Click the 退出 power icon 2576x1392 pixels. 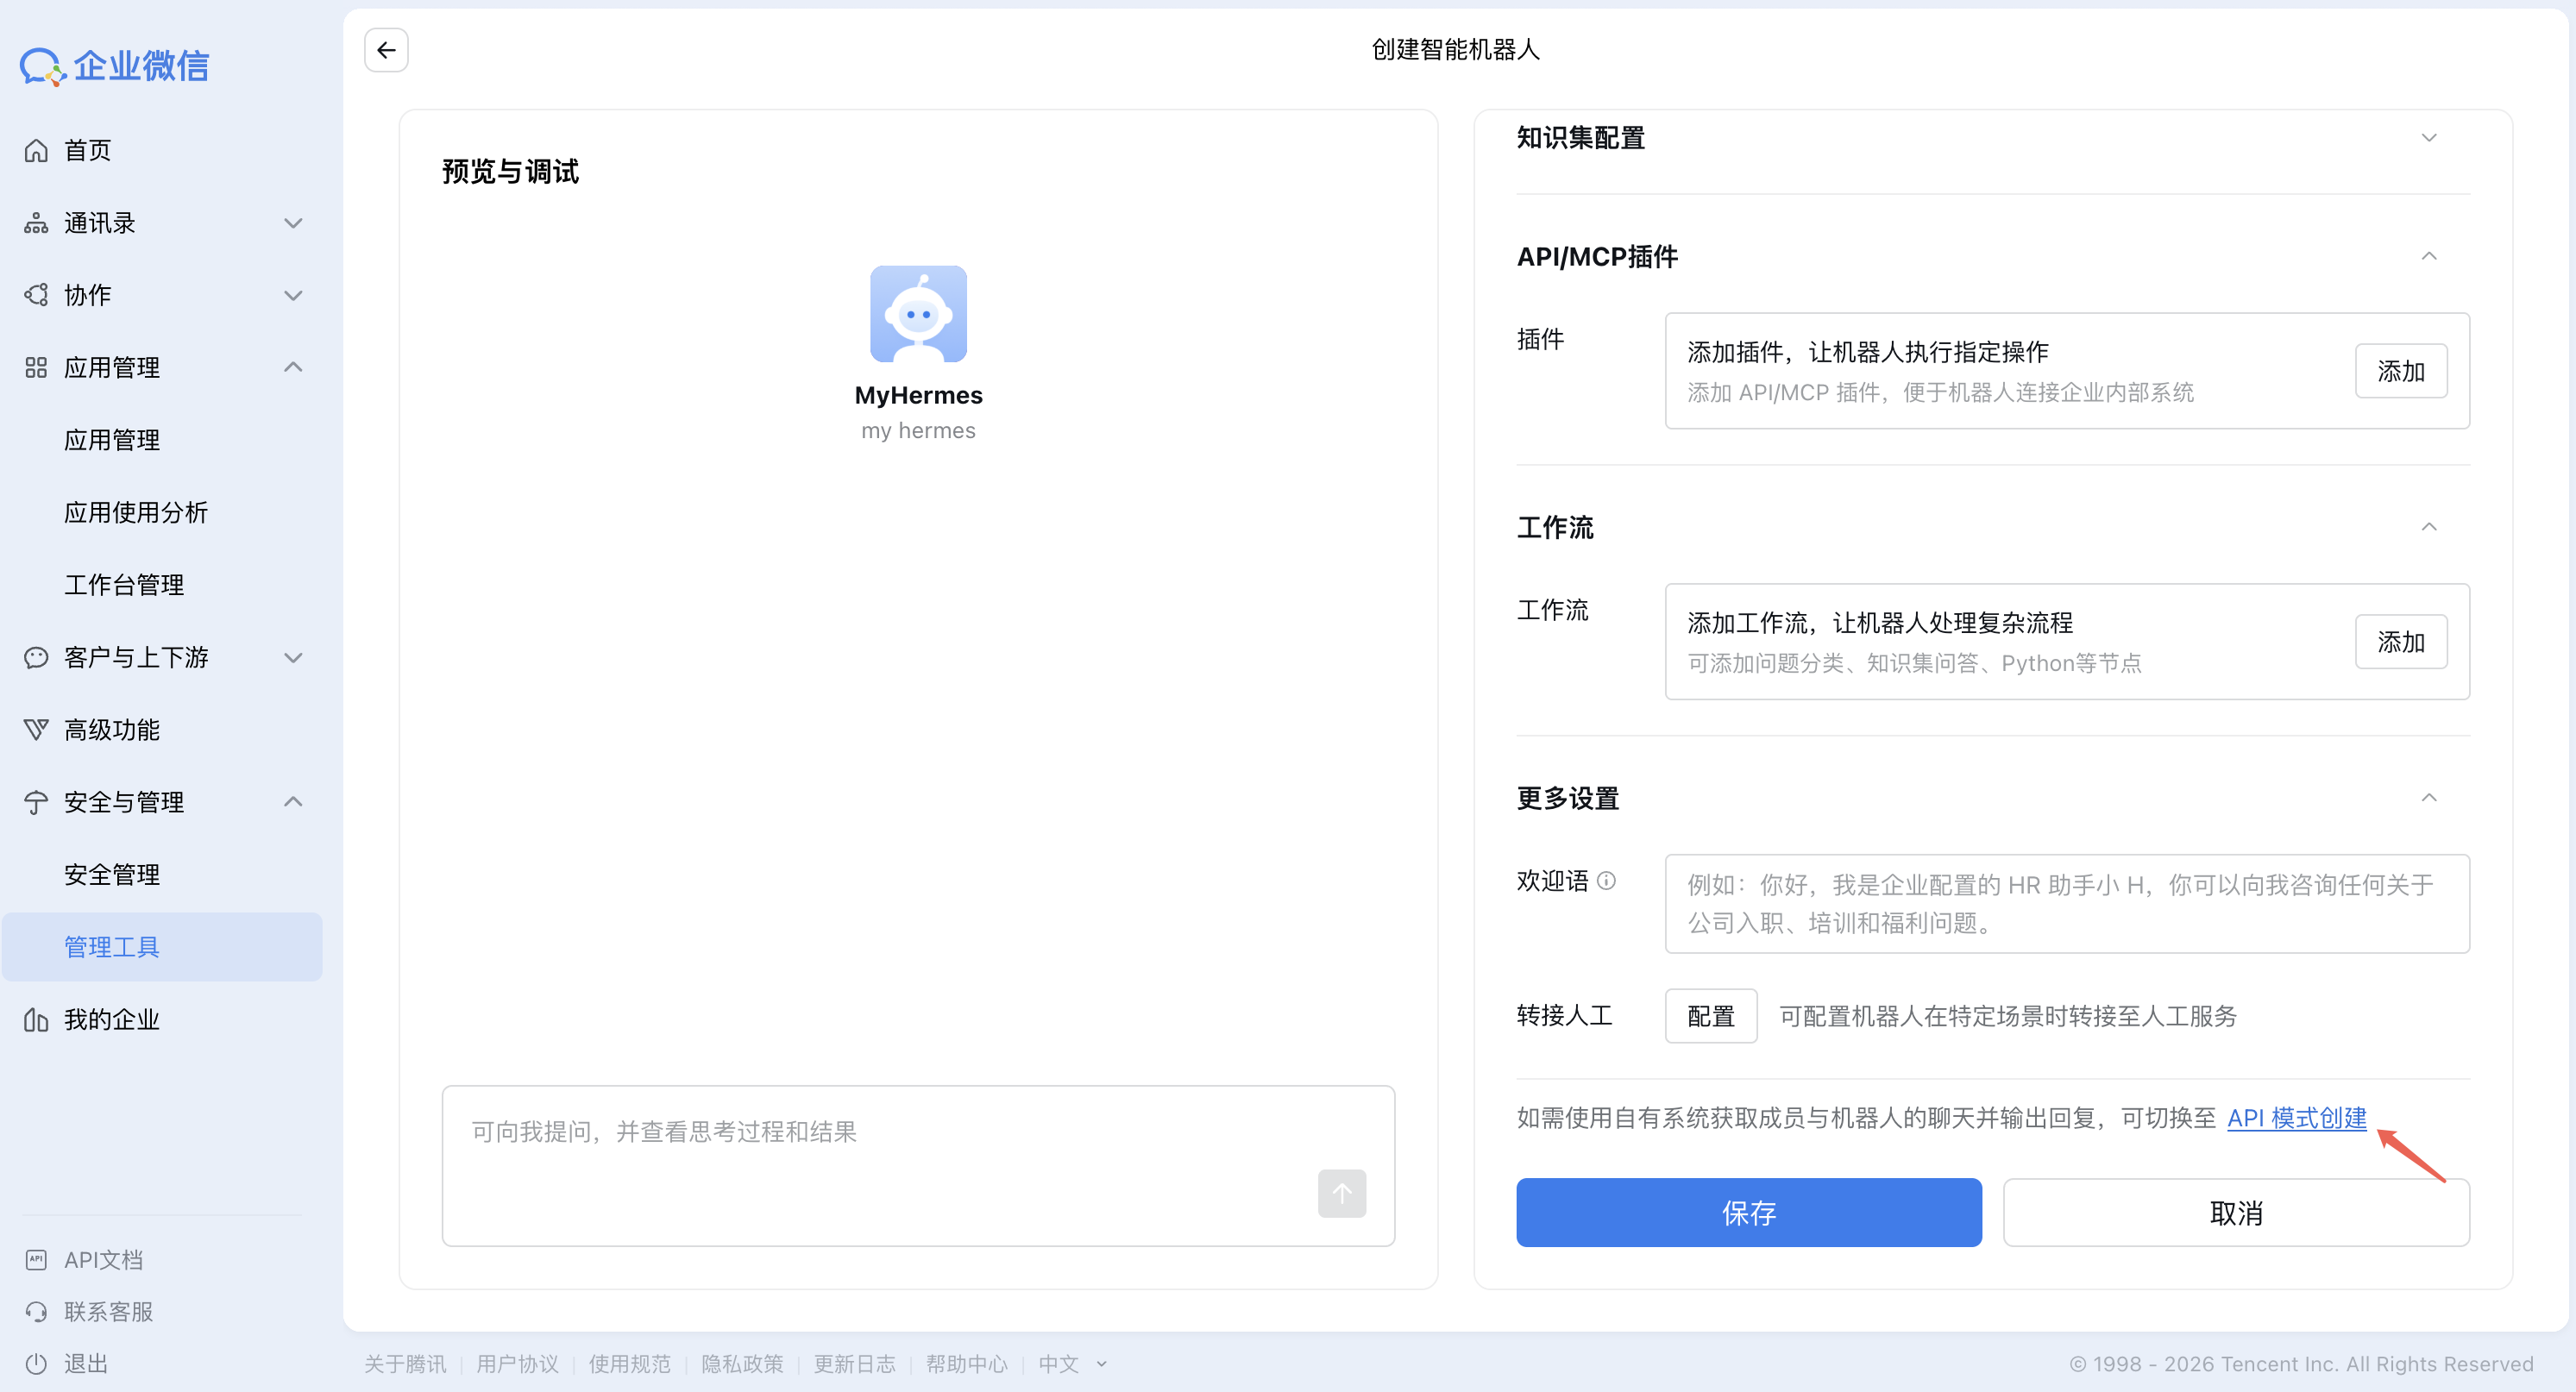coord(36,1364)
